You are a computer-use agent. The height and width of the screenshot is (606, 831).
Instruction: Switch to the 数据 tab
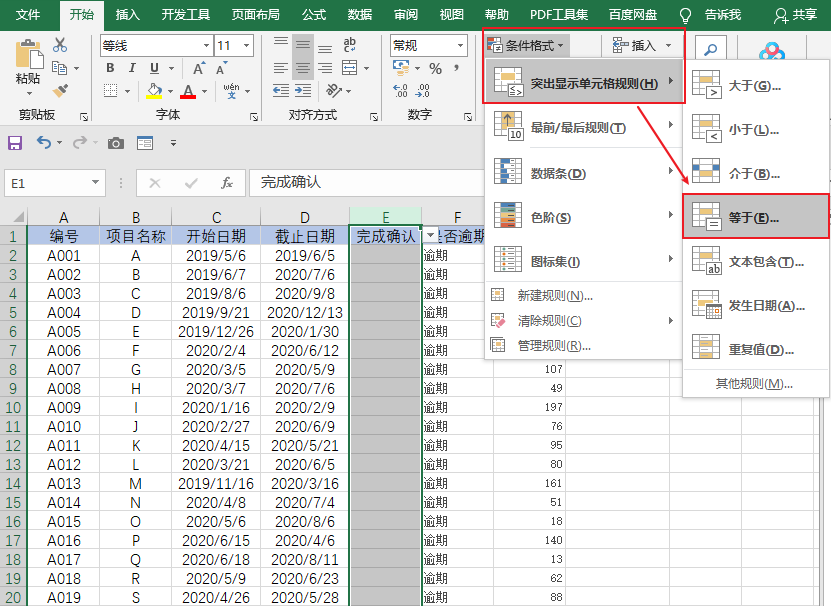[359, 15]
